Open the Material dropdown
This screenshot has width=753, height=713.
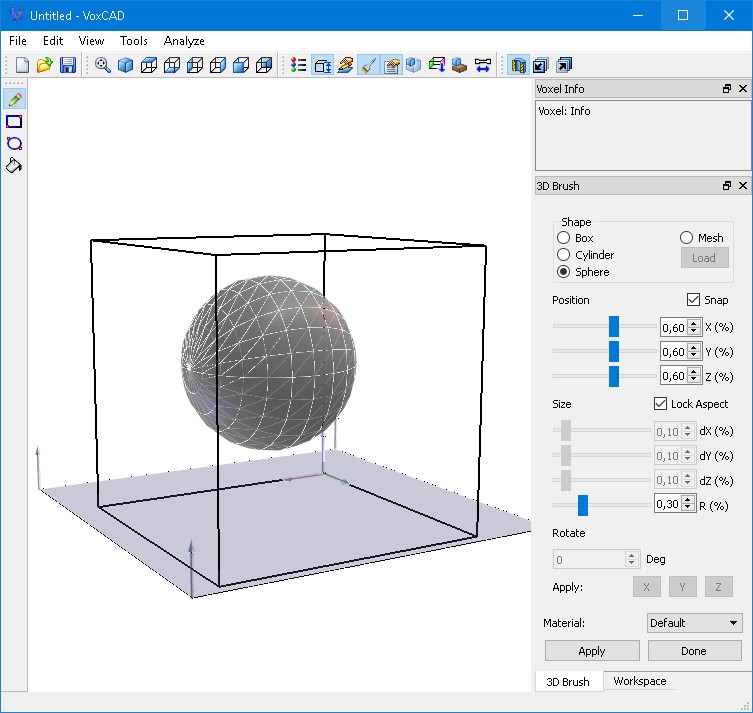pyautogui.click(x=694, y=623)
